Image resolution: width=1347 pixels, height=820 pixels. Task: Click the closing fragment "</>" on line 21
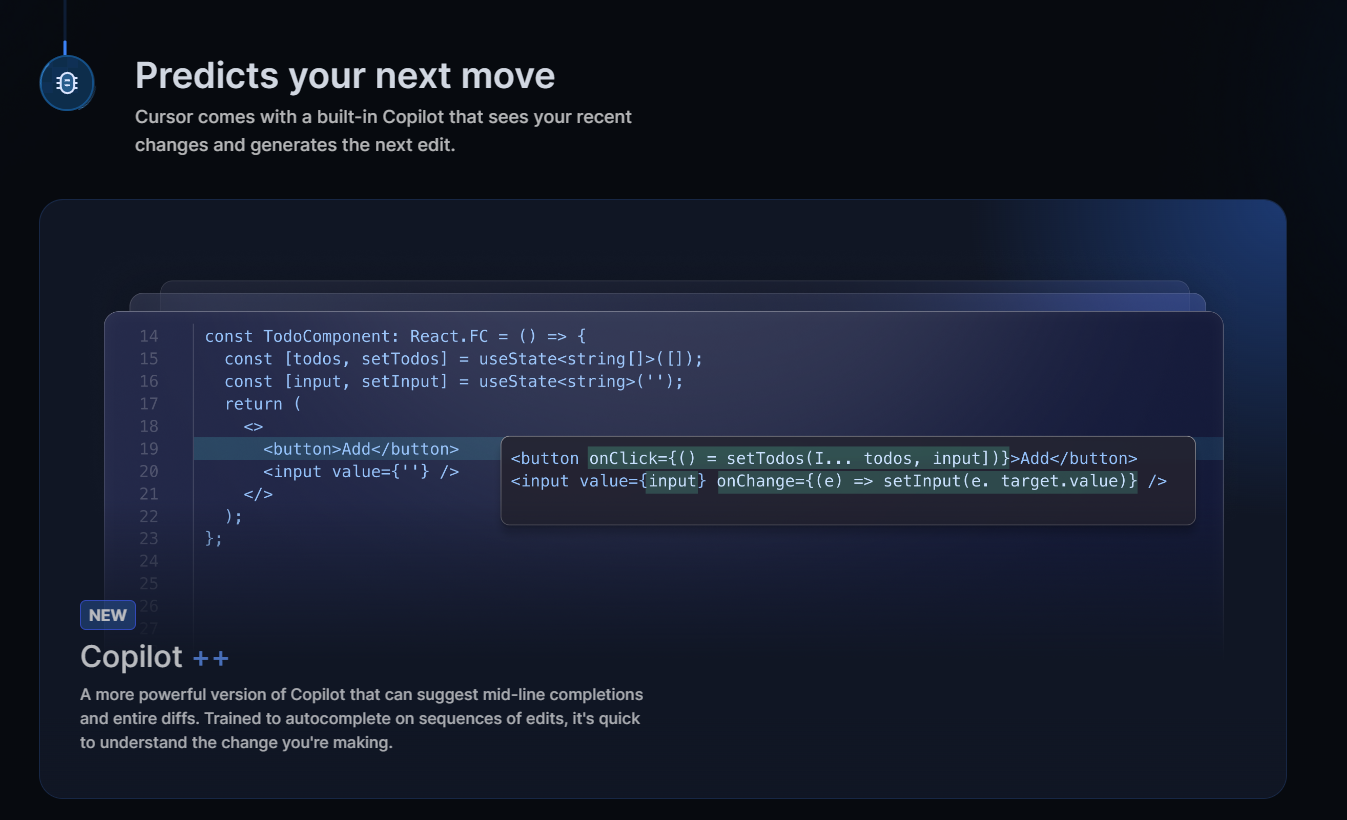click(x=258, y=494)
